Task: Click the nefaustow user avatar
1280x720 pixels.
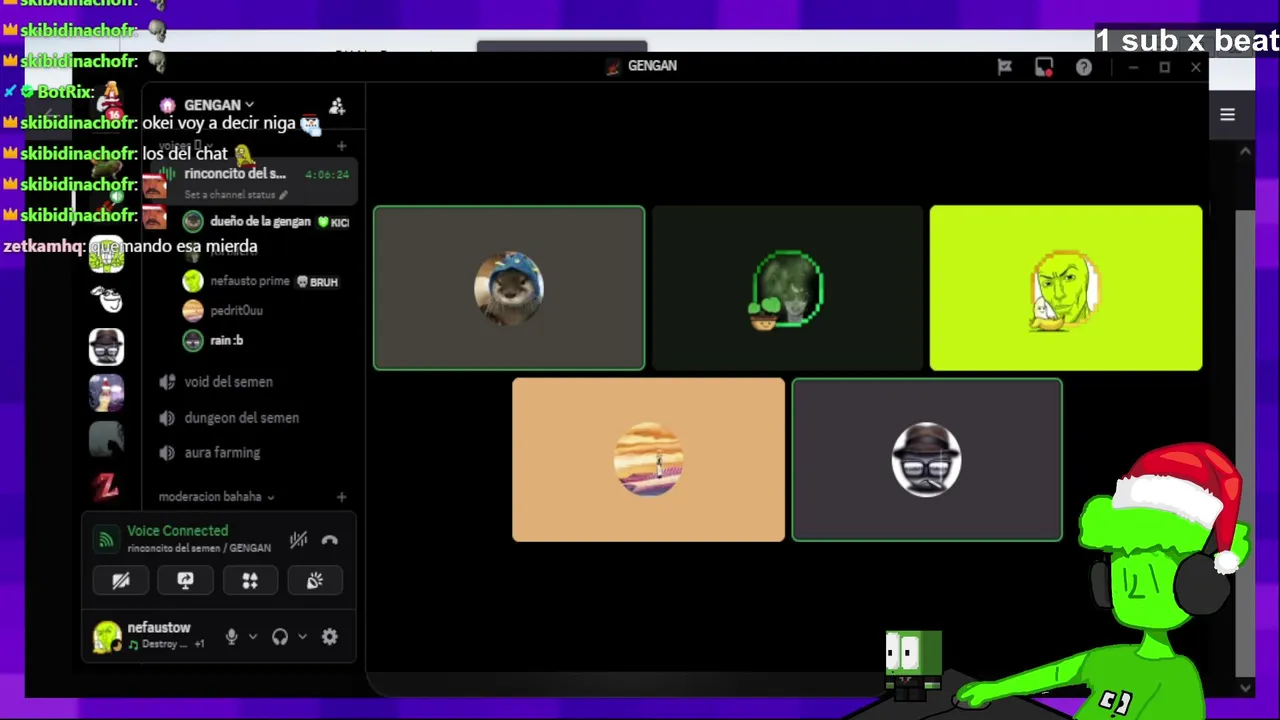Action: (107, 636)
